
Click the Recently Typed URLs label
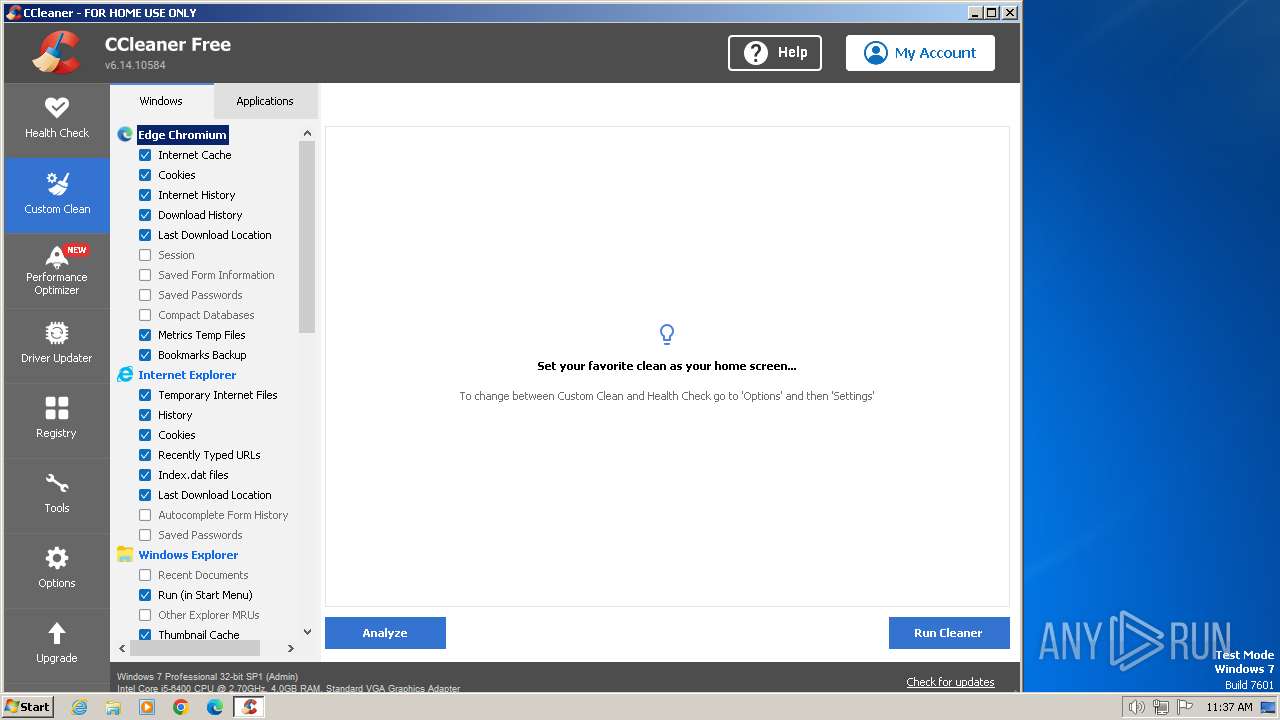(x=209, y=455)
